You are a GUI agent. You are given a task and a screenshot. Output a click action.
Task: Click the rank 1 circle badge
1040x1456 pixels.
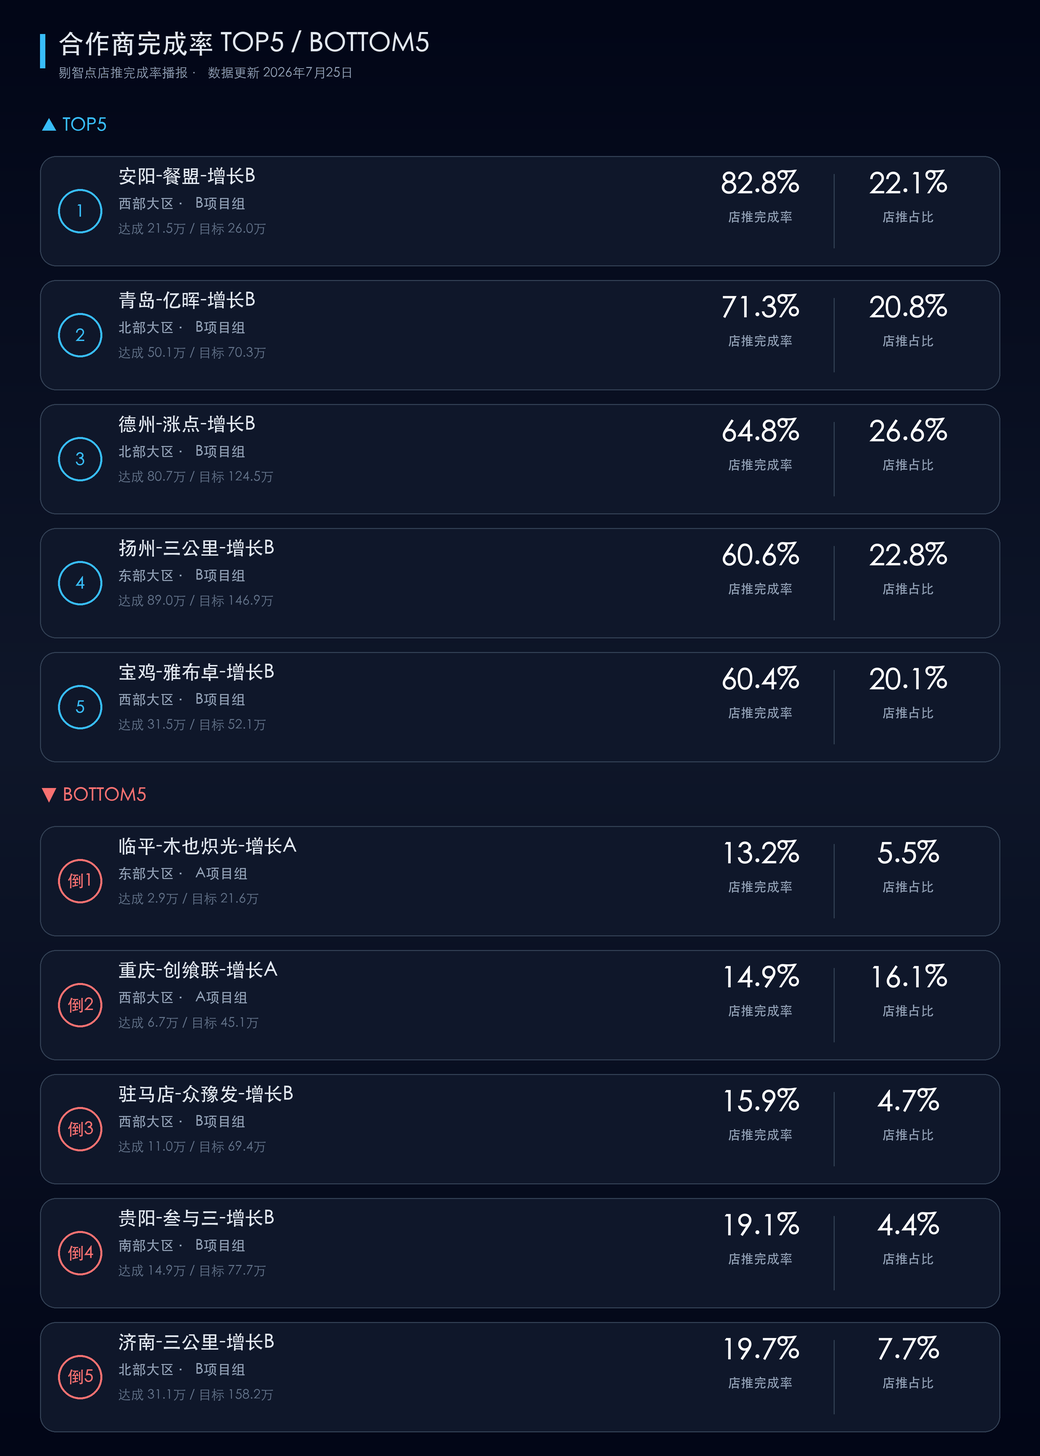coord(80,211)
